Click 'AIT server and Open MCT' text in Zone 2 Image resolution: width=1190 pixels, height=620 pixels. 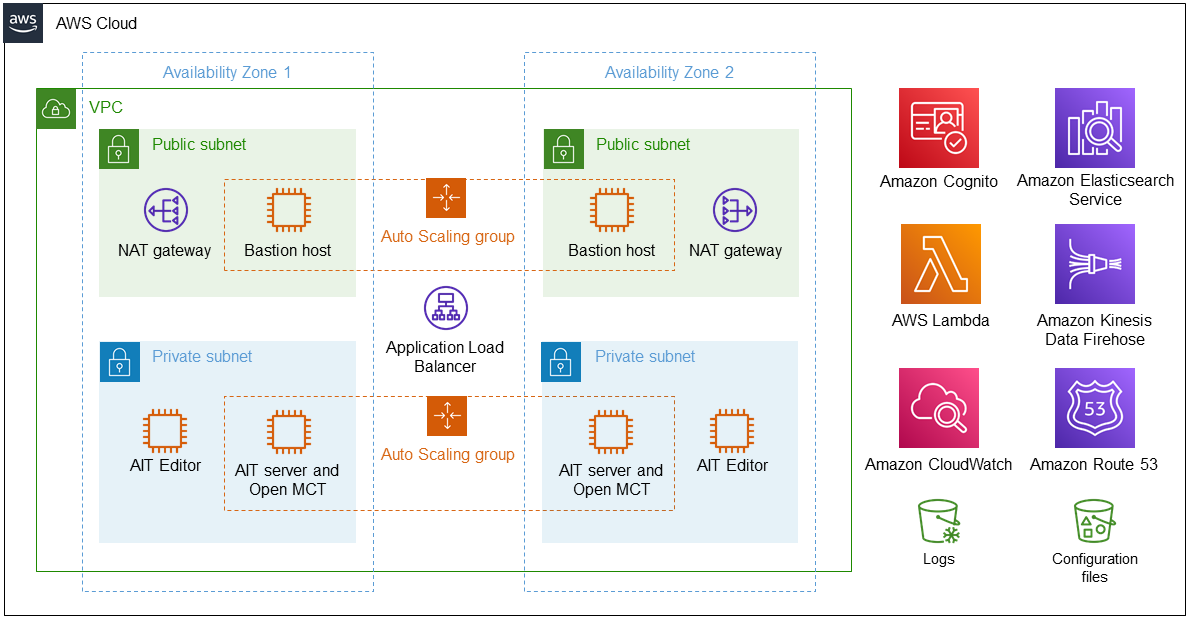[x=611, y=480]
